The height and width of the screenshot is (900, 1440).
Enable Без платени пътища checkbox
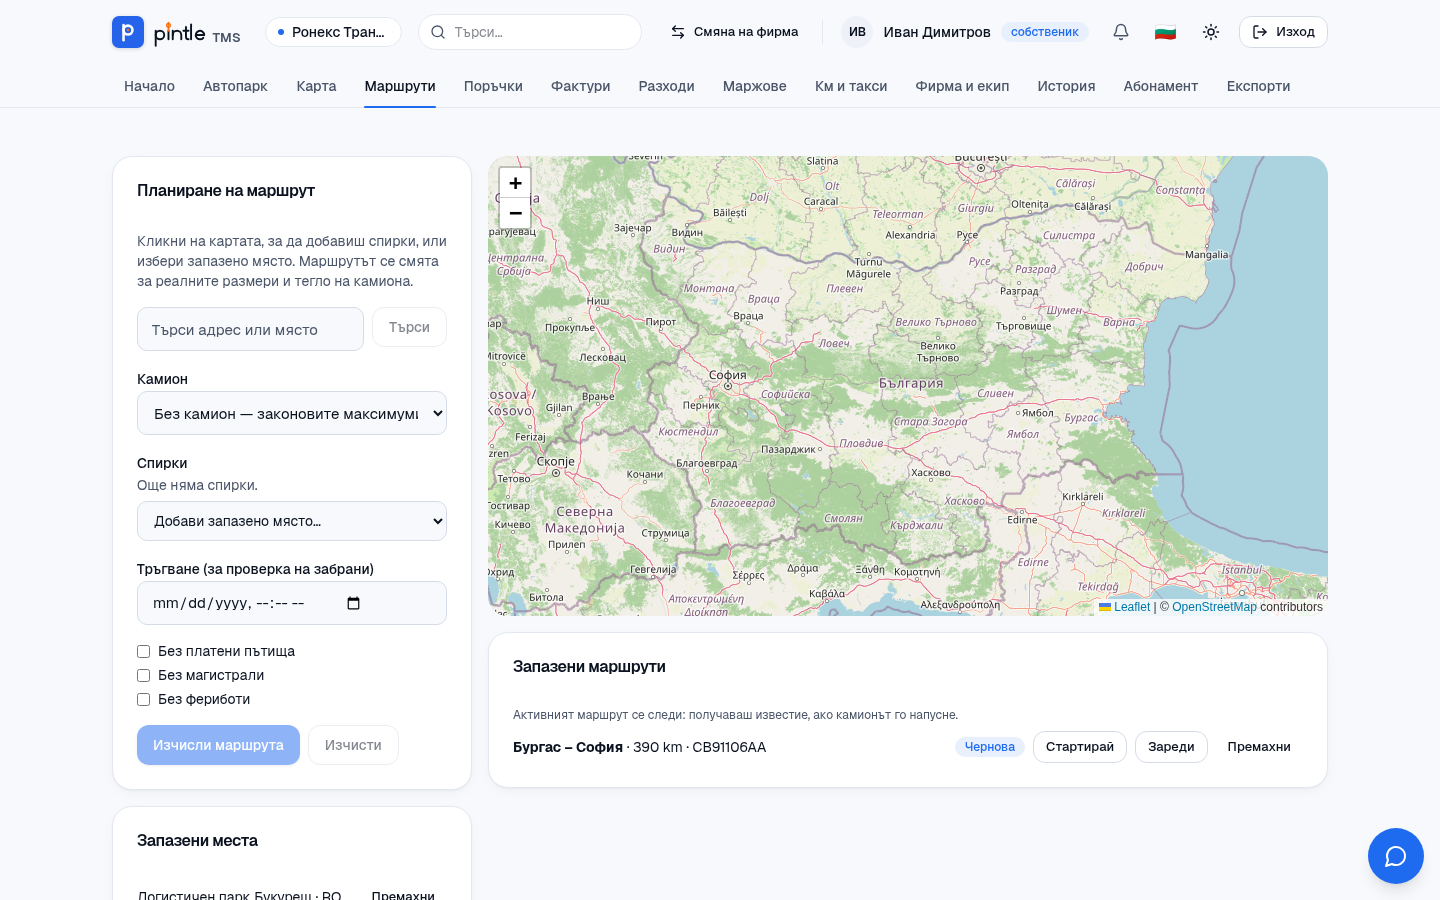click(143, 651)
